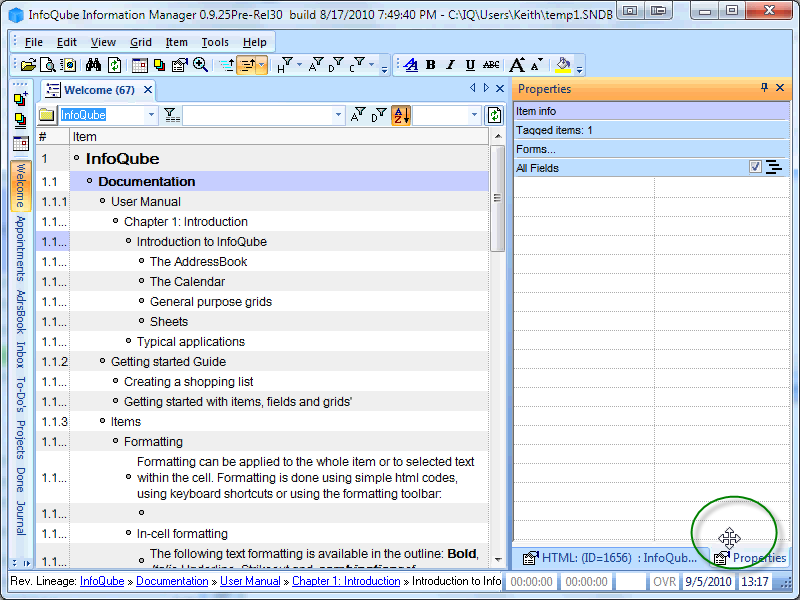The height and width of the screenshot is (600, 800).
Task: Click the filter funnel icon beside source box
Action: click(x=172, y=115)
